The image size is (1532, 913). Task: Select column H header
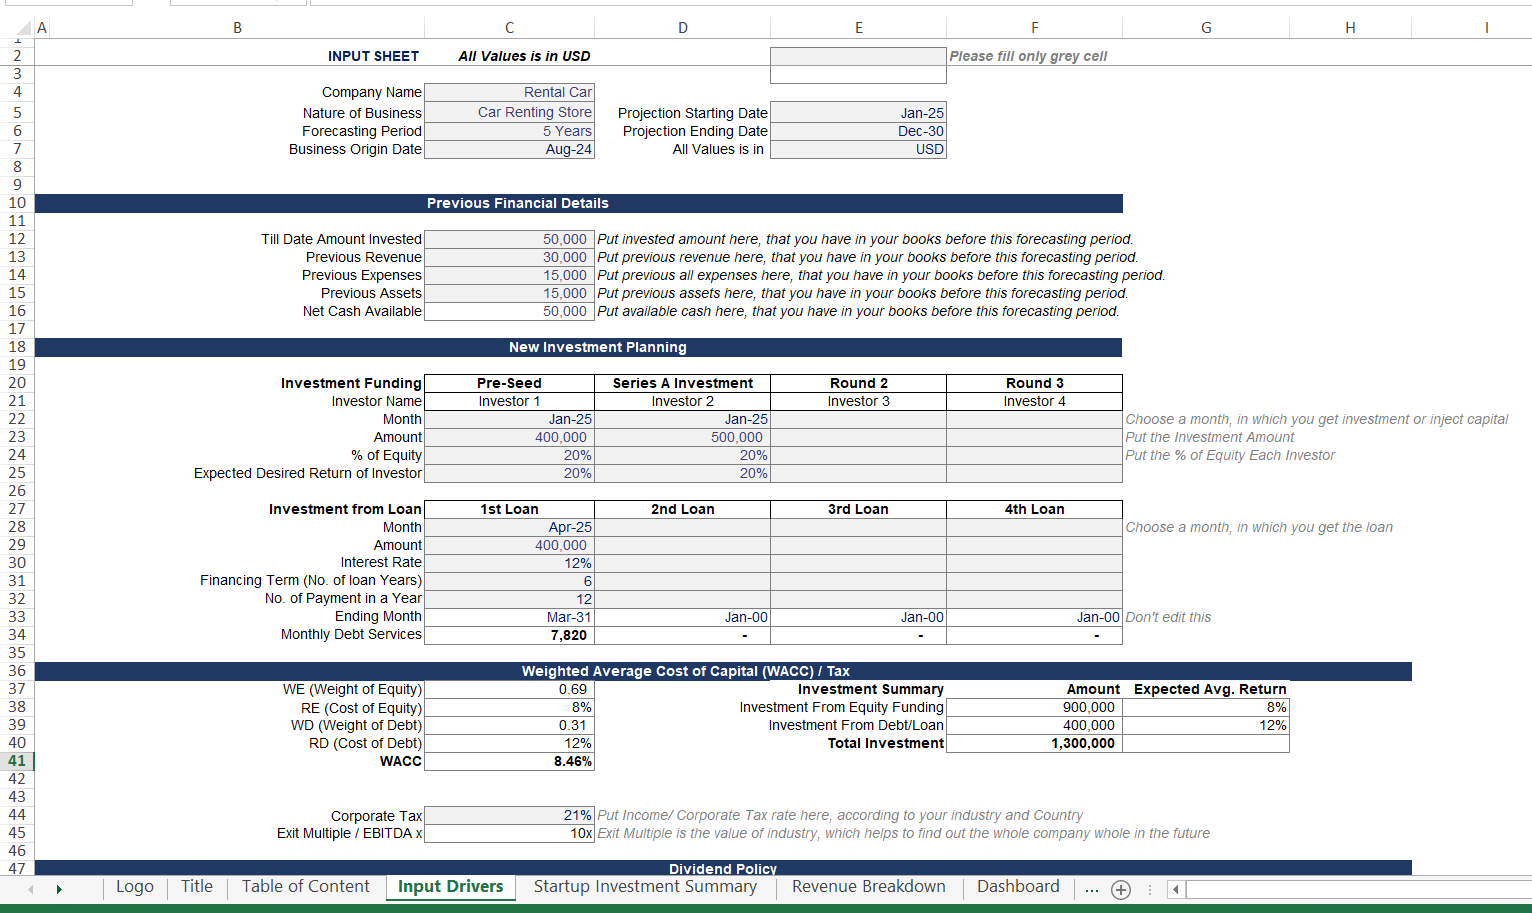click(x=1350, y=28)
